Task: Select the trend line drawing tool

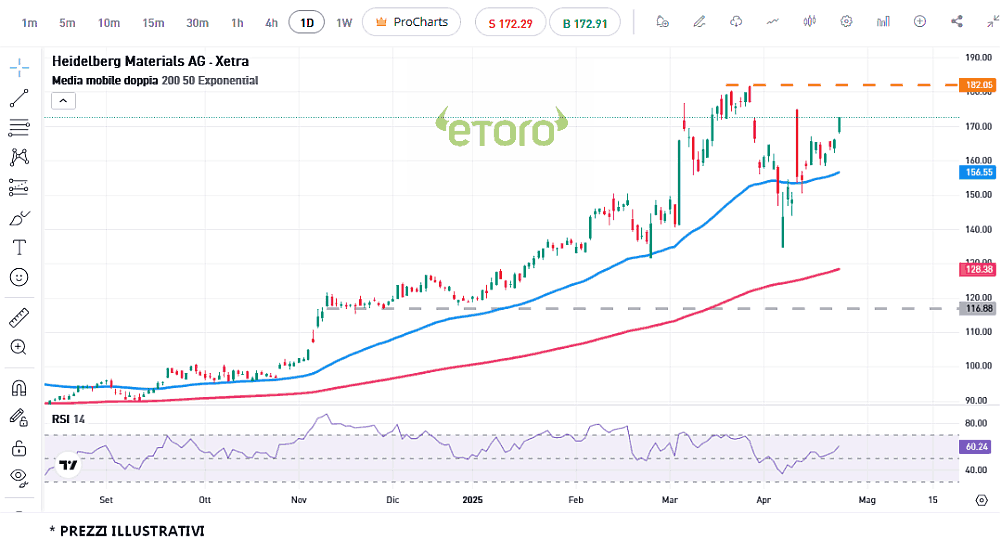Action: [x=19, y=98]
